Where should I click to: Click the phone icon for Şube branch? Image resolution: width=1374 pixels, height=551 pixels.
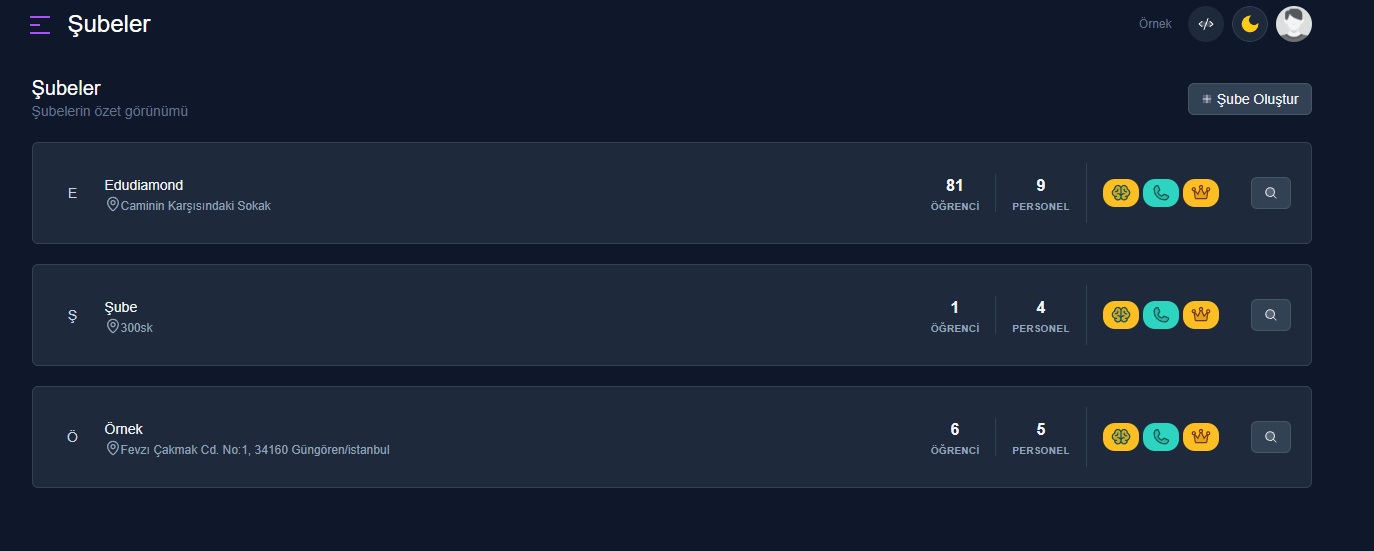click(x=1161, y=315)
